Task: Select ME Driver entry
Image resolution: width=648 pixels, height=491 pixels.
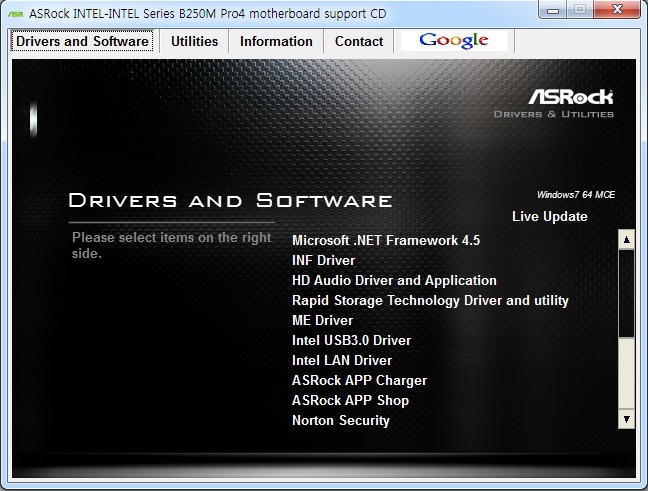Action: 322,320
